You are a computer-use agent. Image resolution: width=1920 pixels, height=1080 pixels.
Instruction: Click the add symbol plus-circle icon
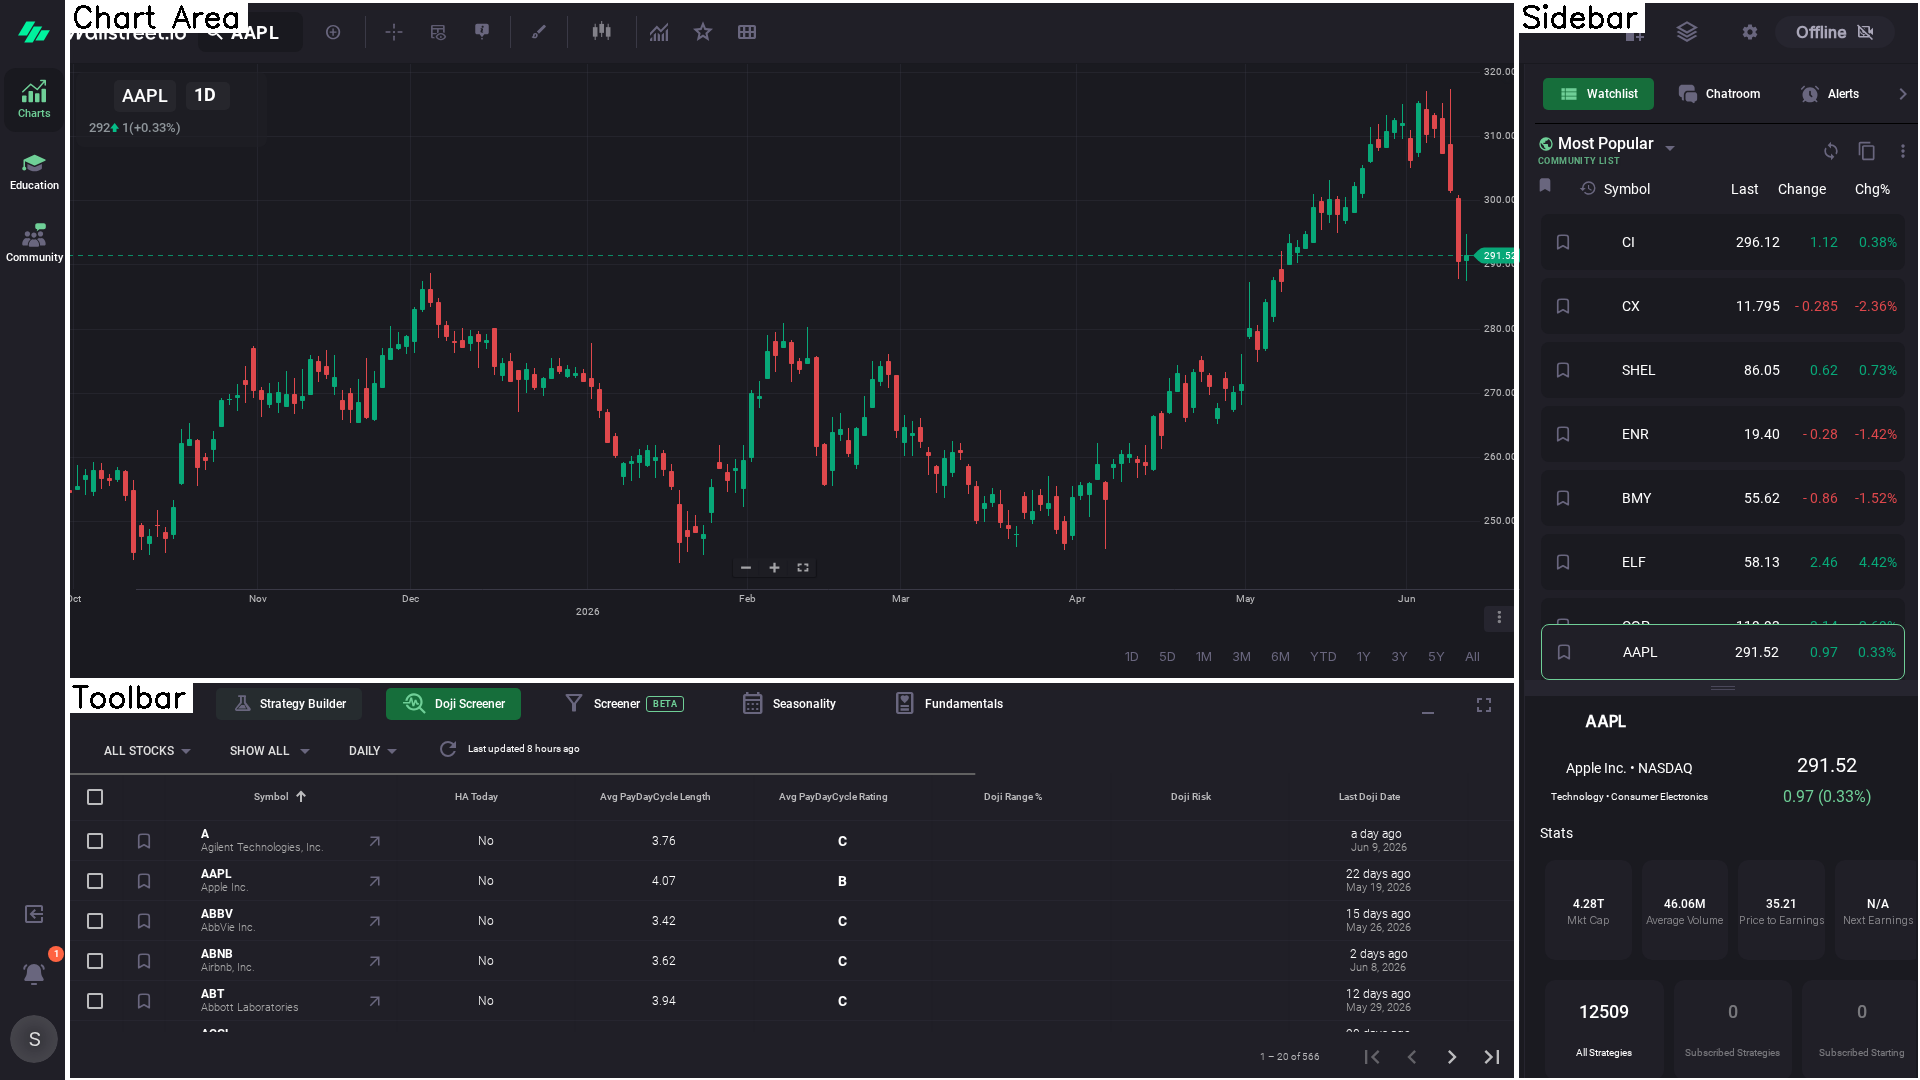tap(333, 32)
